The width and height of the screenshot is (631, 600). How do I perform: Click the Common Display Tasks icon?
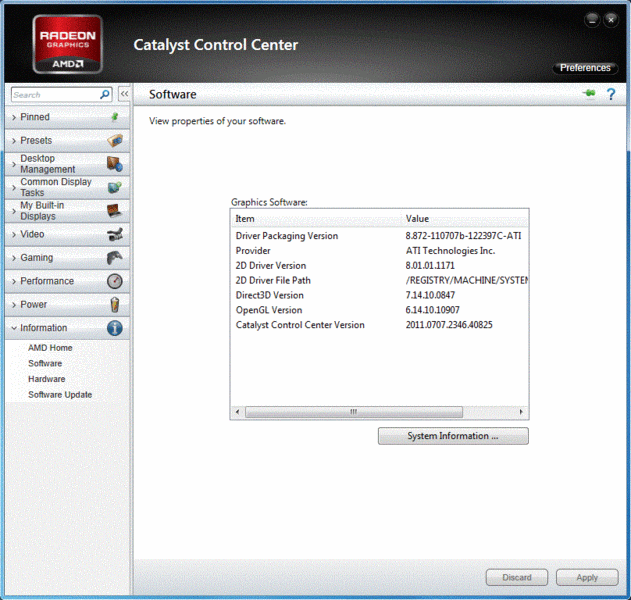coord(115,187)
